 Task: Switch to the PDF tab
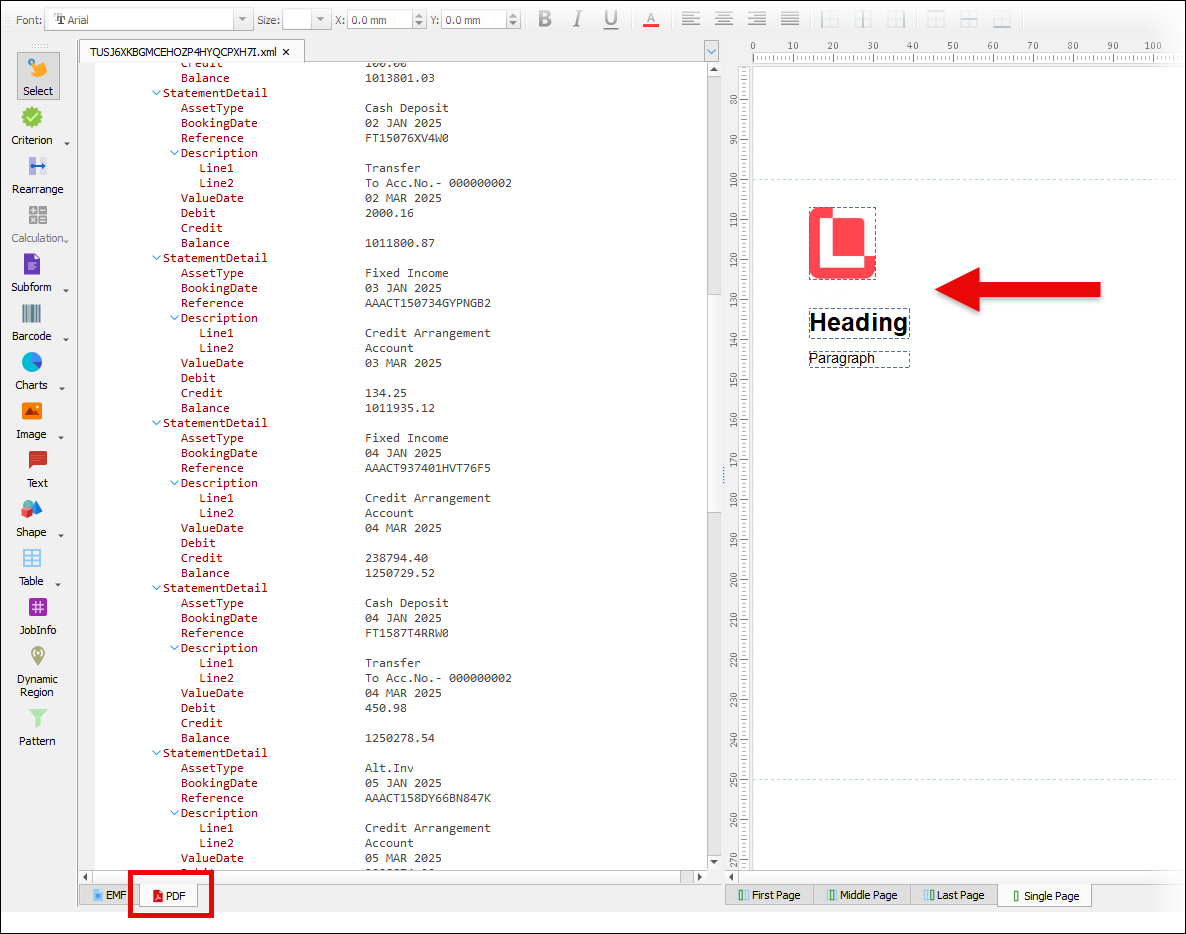(x=169, y=895)
